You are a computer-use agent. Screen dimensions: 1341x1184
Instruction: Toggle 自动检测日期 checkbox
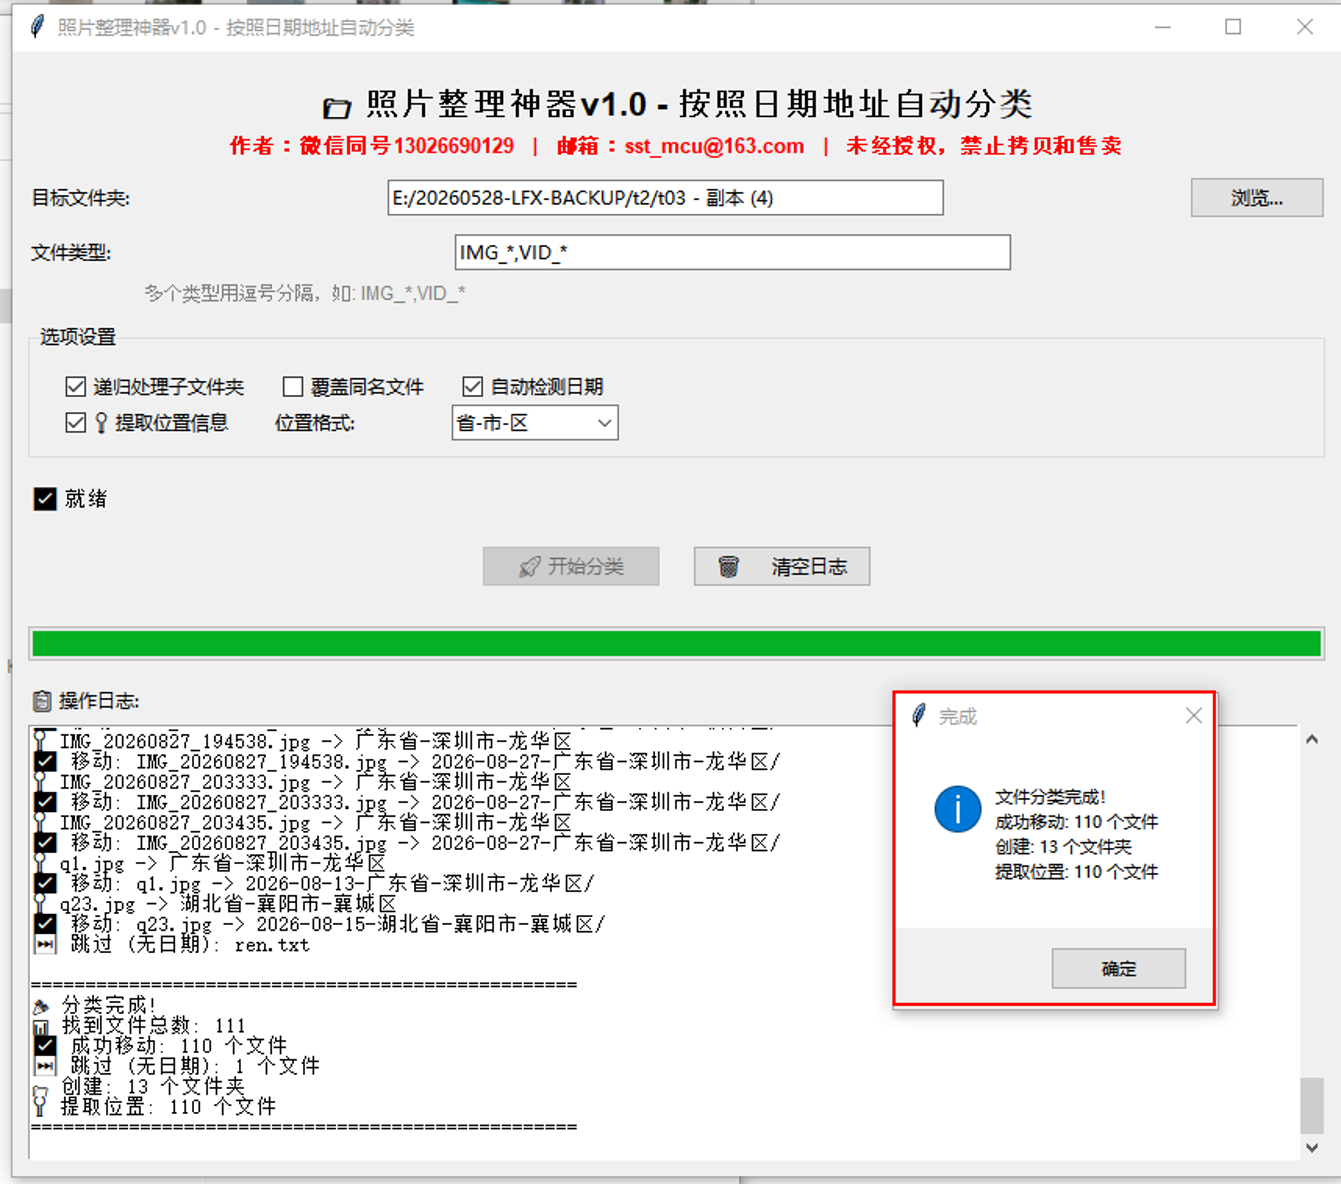[473, 386]
